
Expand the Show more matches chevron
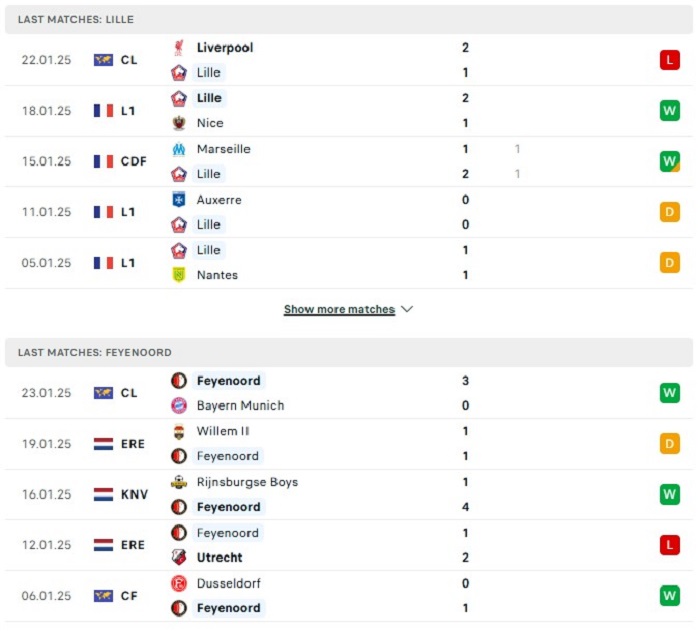pyautogui.click(x=407, y=309)
